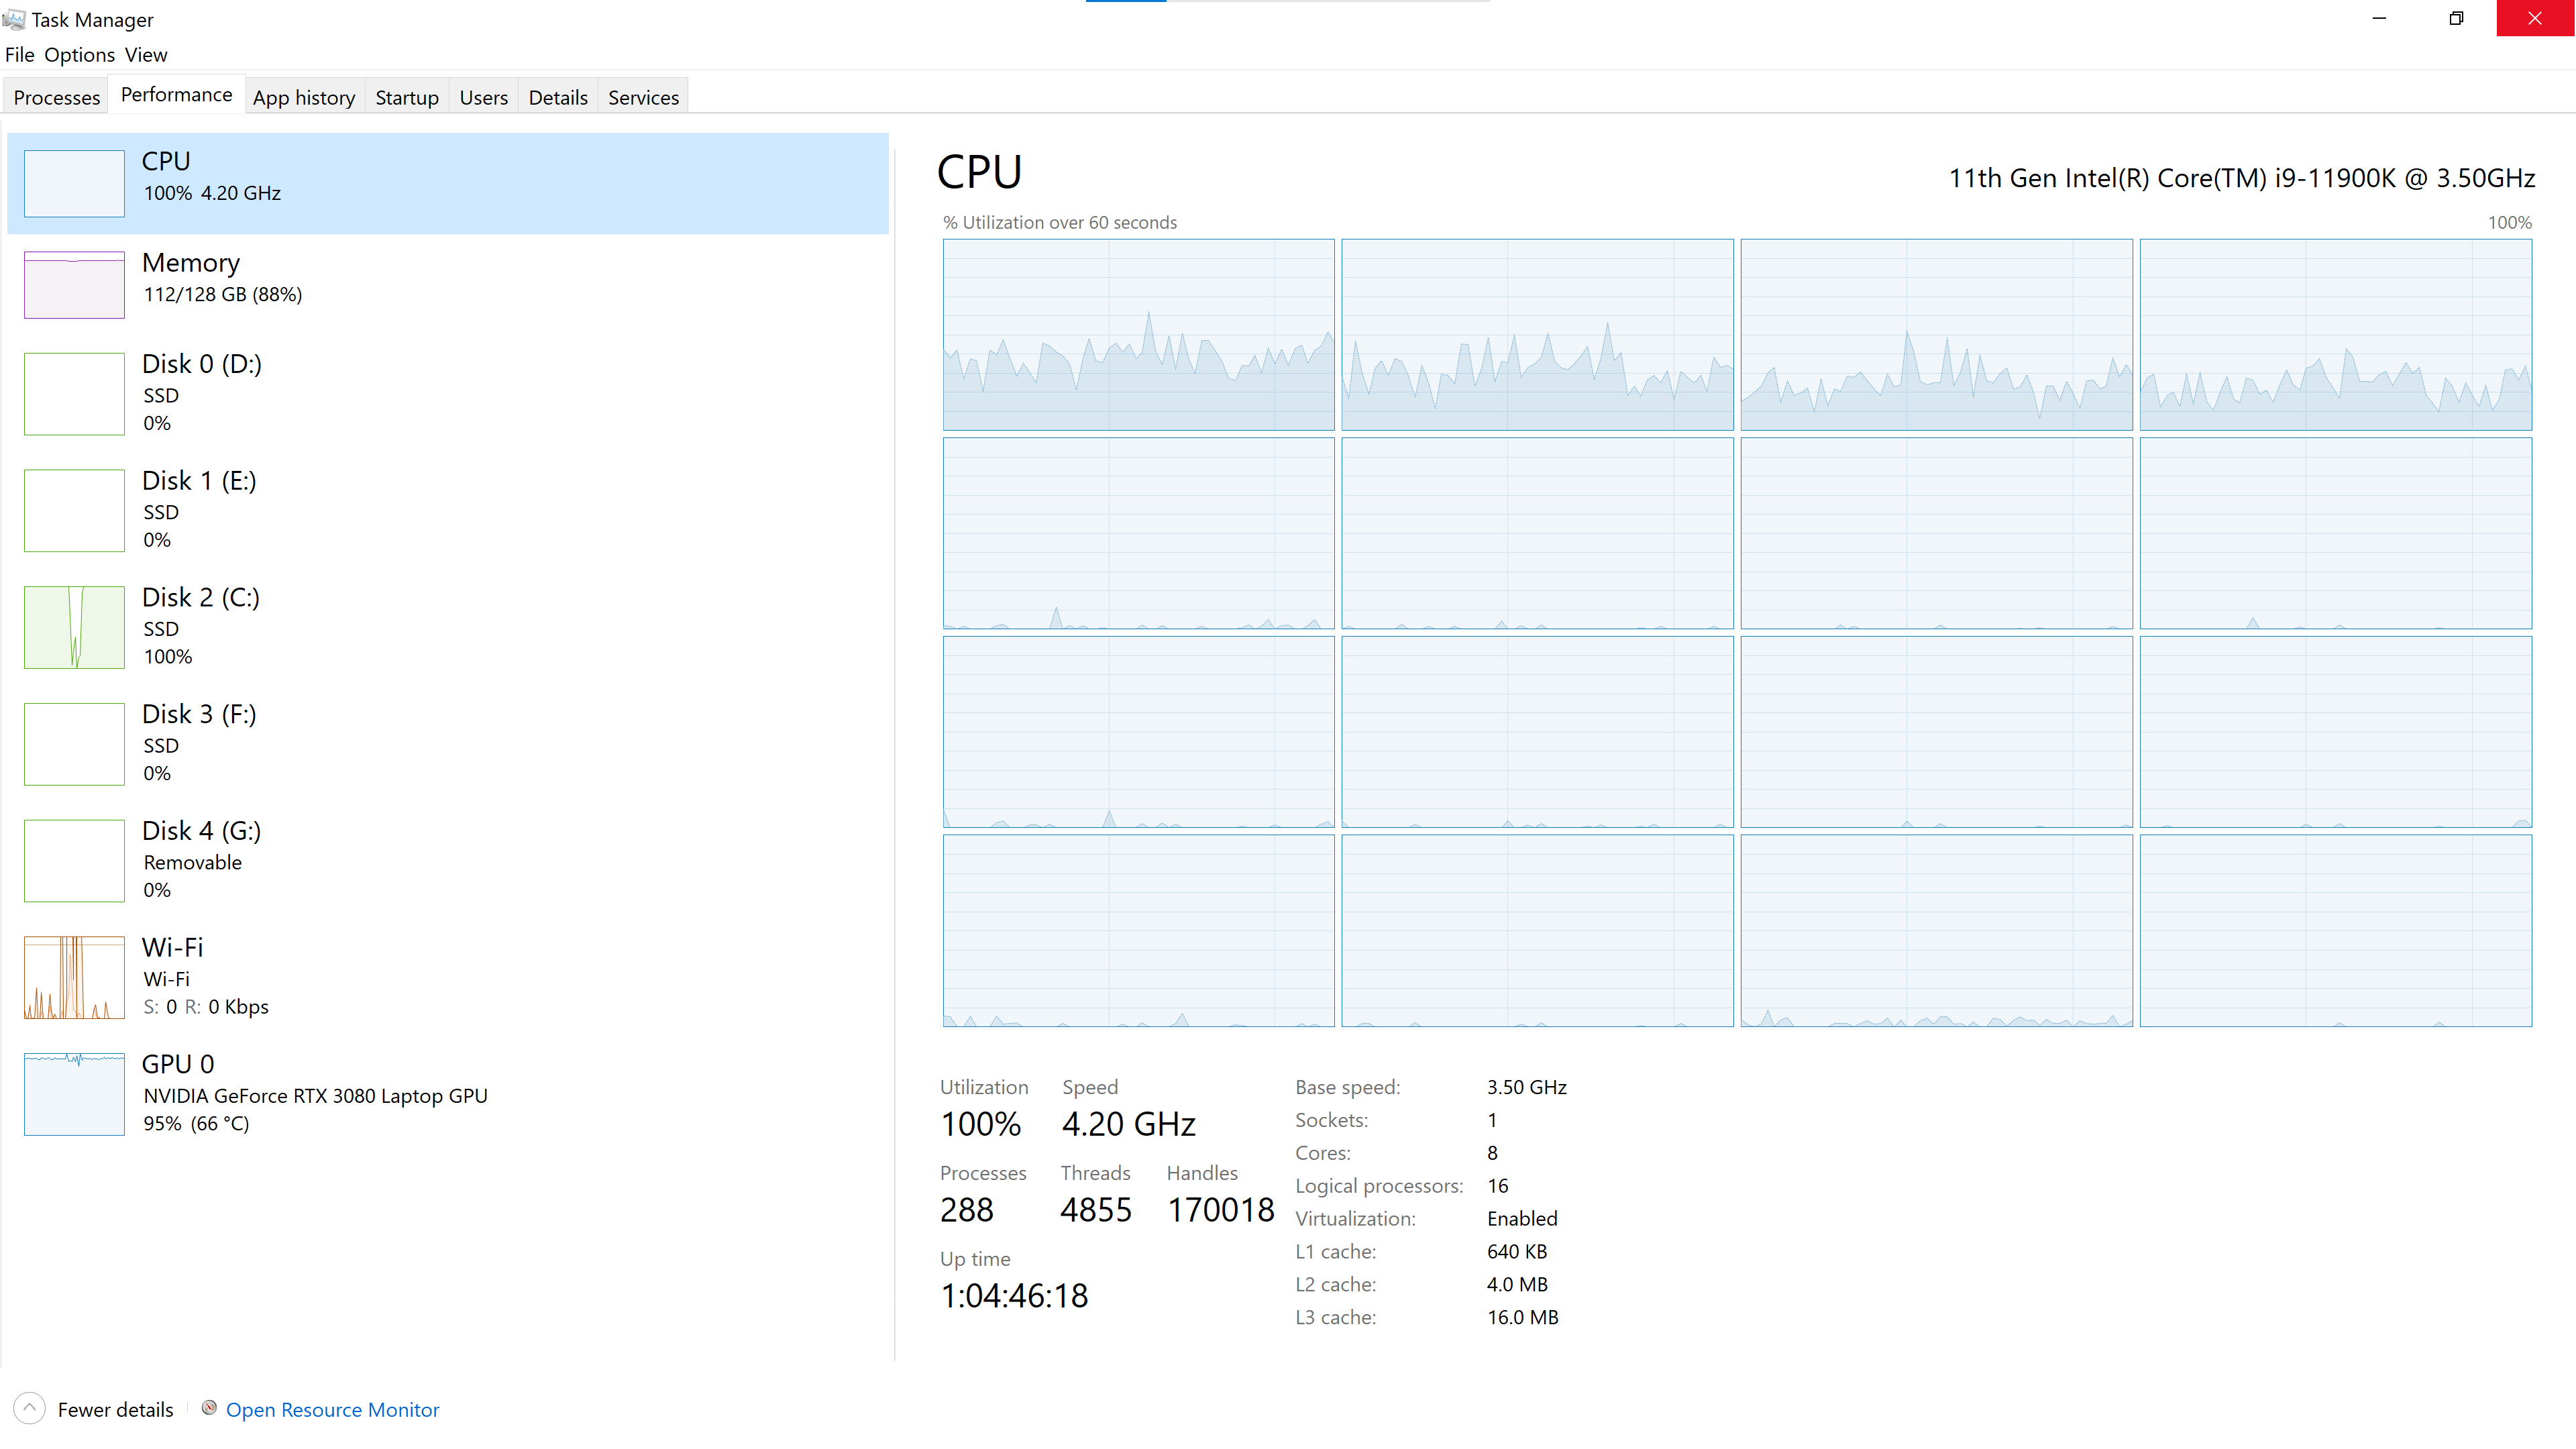Click the L2 cache 4.0 MB value
This screenshot has height=1449, width=2576.
click(1517, 1285)
